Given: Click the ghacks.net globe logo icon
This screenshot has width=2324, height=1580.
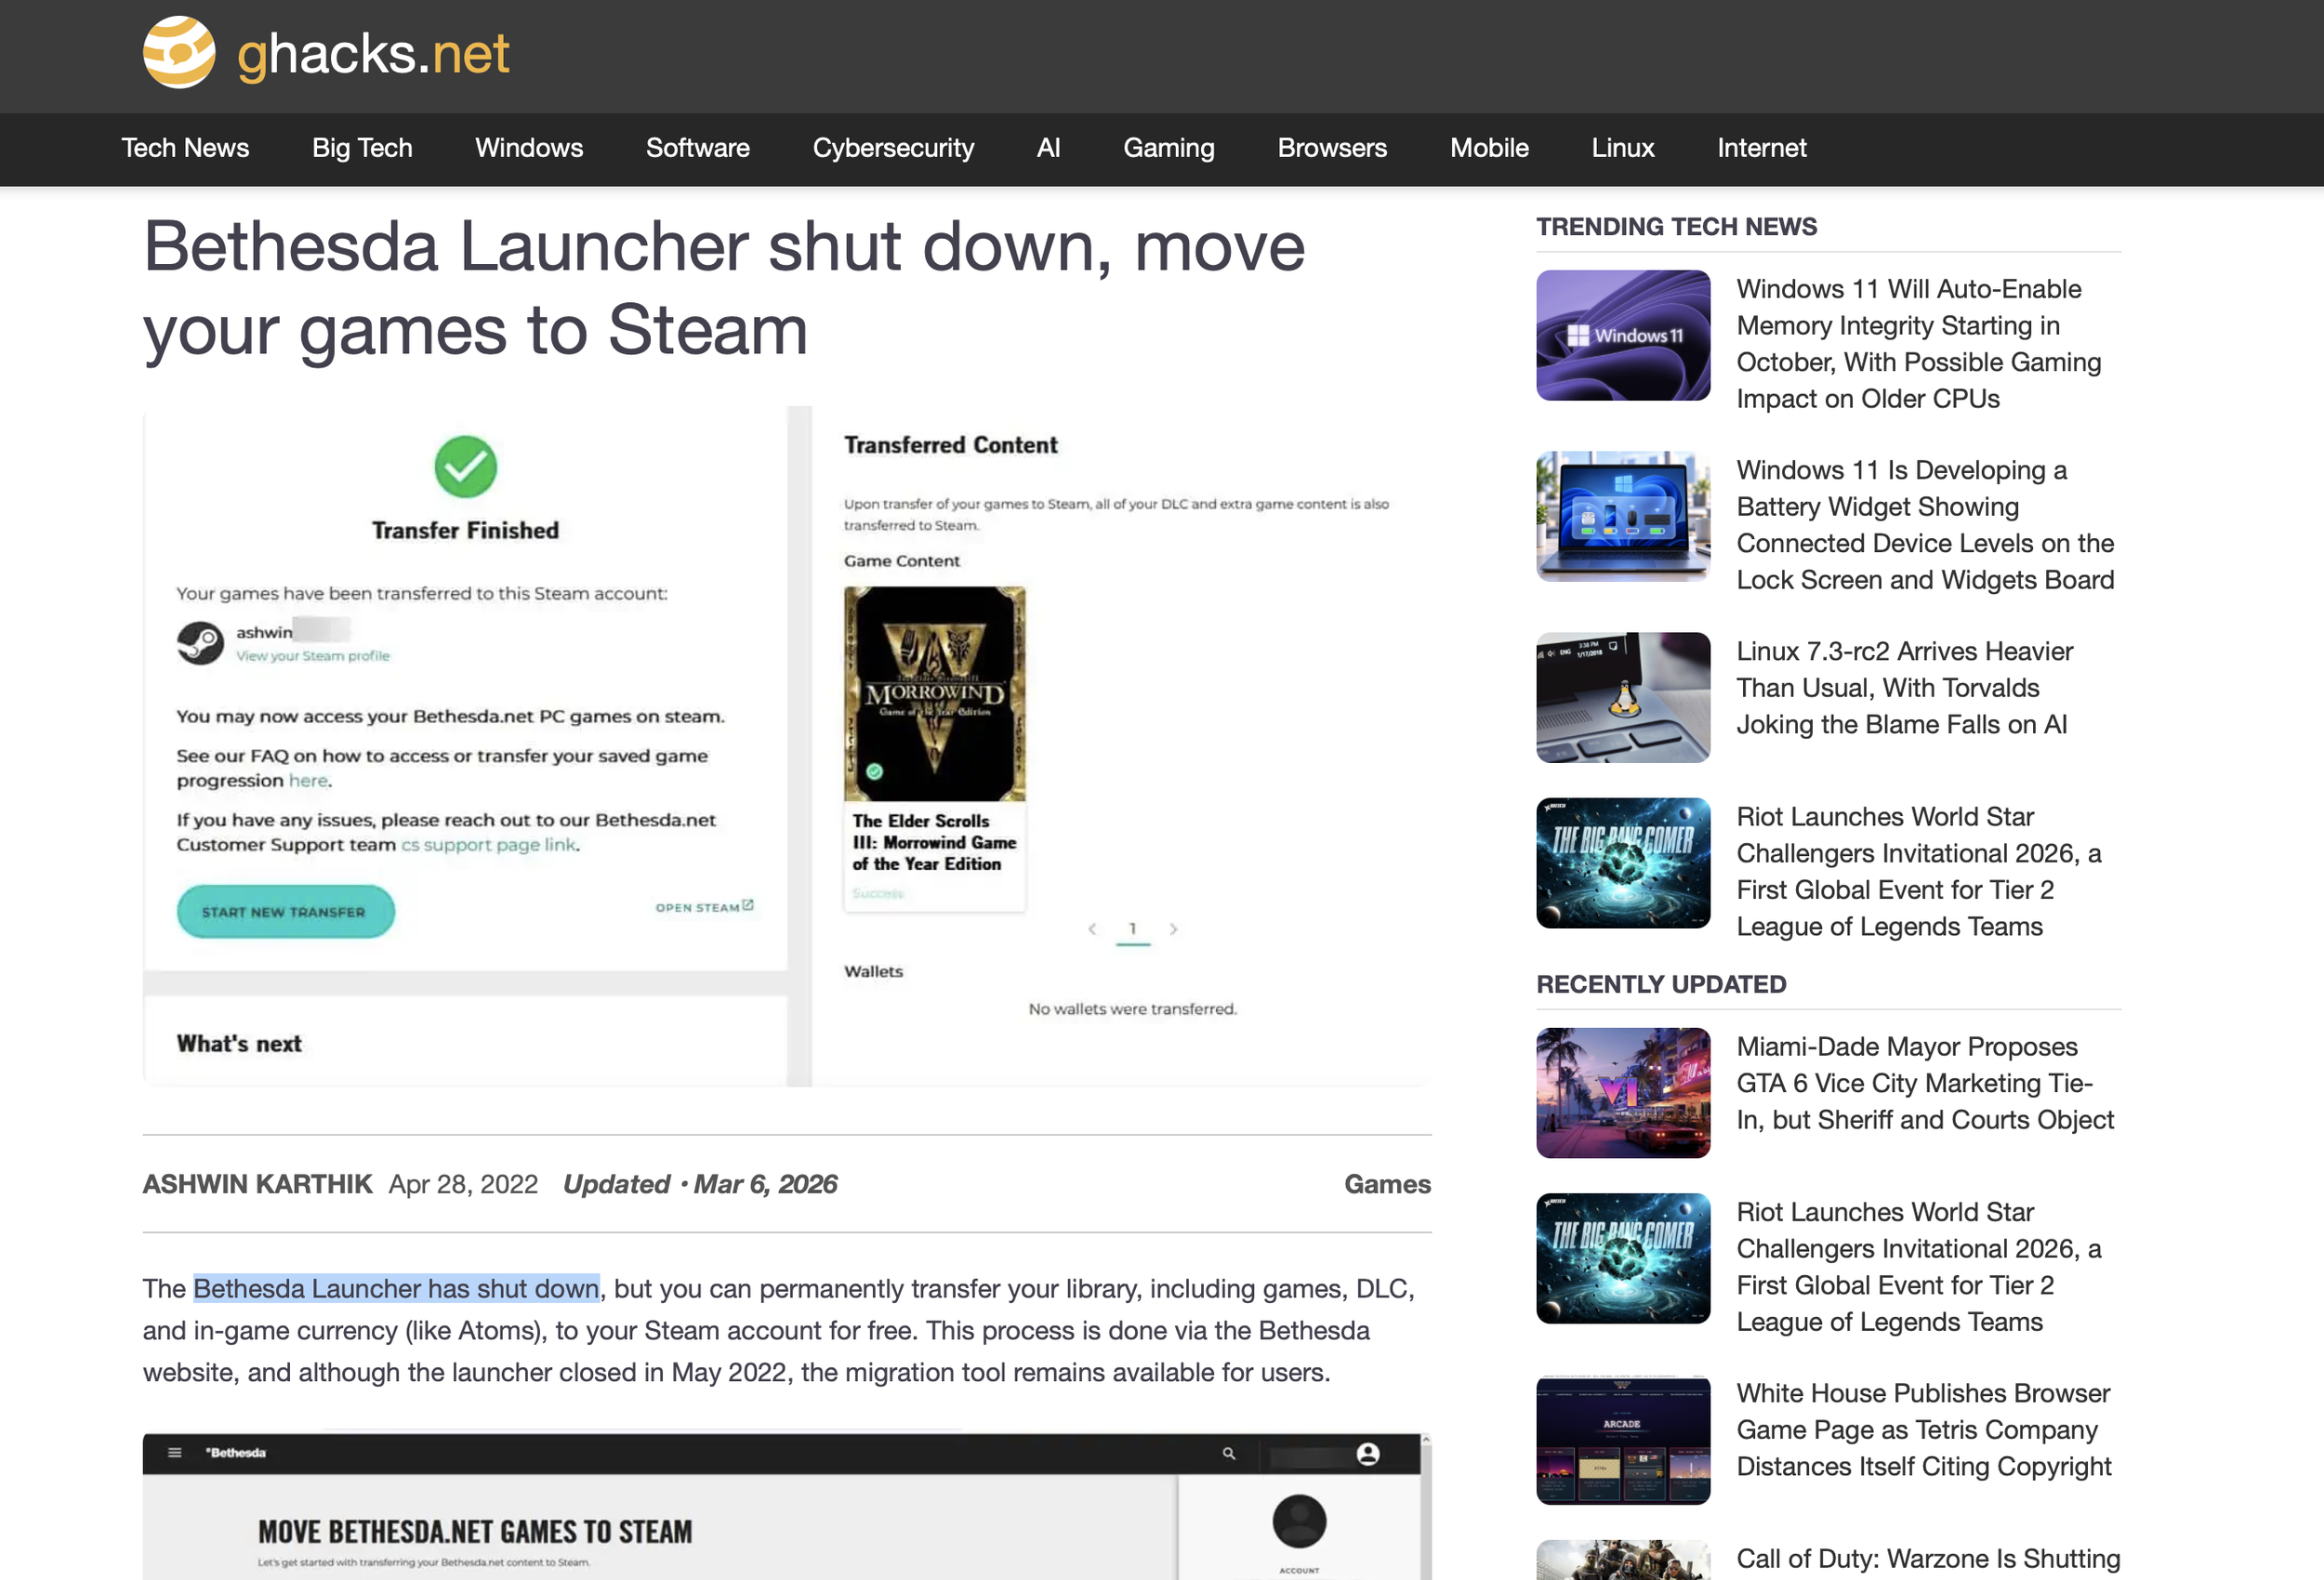Looking at the screenshot, I should (x=179, y=52).
